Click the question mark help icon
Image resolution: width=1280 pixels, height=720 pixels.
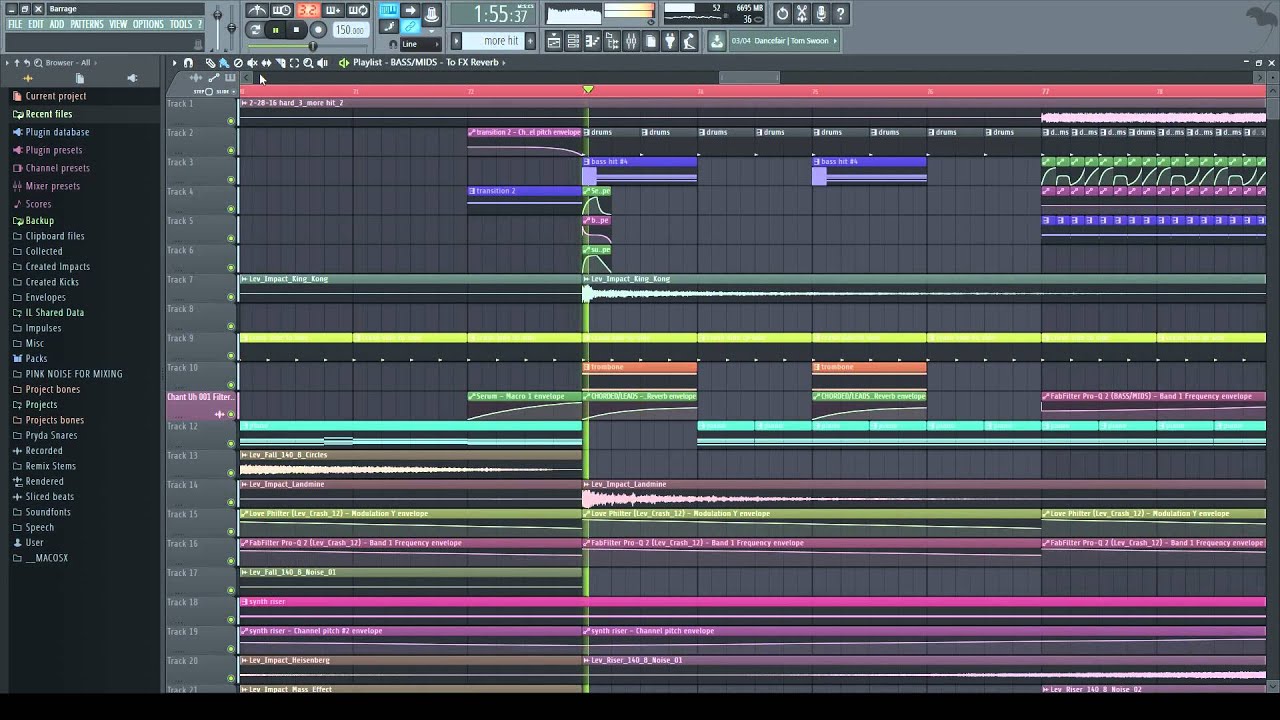840,13
